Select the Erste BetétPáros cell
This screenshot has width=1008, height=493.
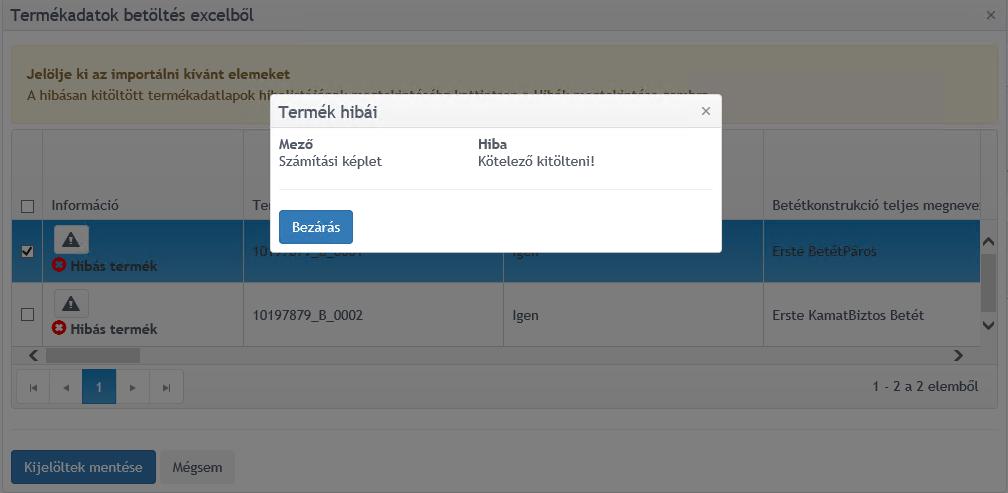[x=872, y=252]
